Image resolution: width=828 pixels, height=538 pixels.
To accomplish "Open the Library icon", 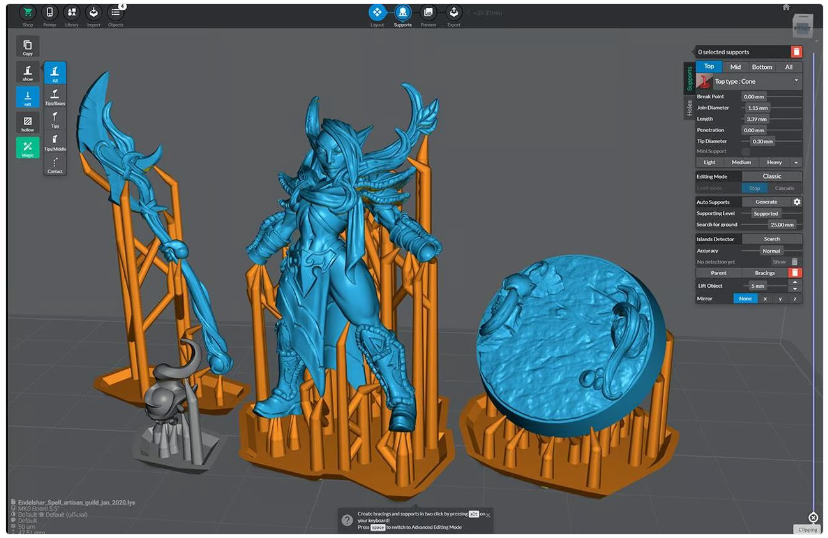I will 72,13.
